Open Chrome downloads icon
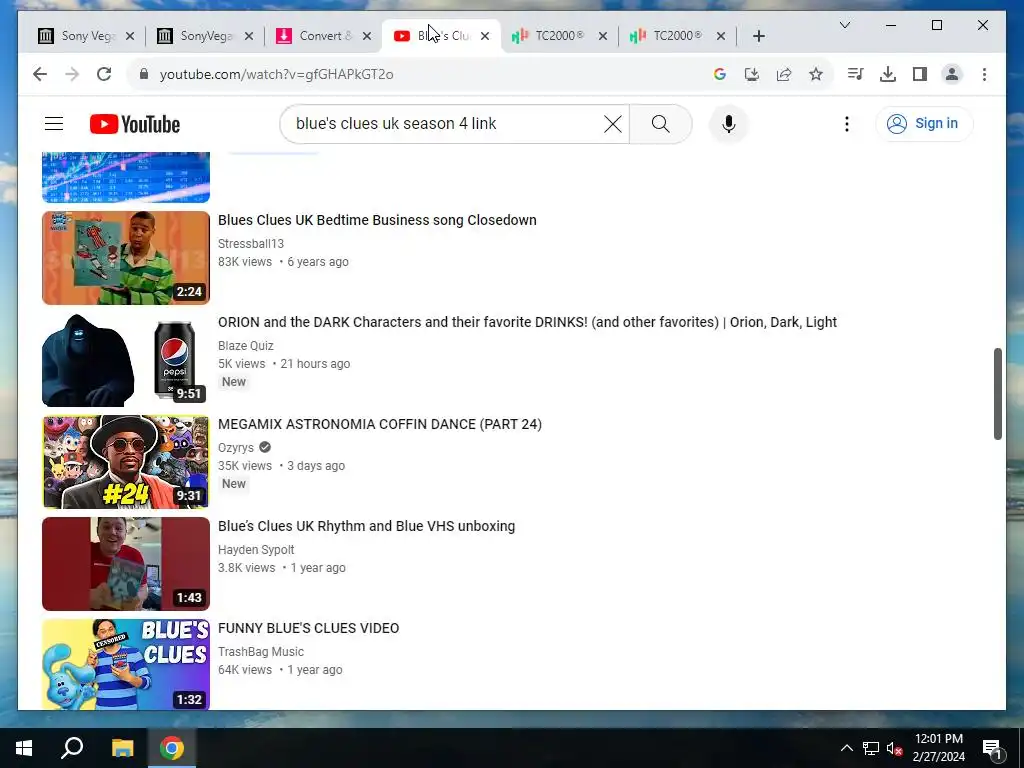 888,74
